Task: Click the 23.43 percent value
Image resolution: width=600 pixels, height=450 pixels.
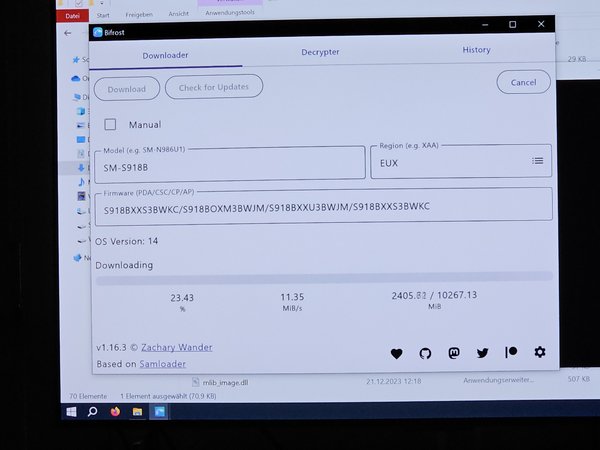Action: point(182,298)
